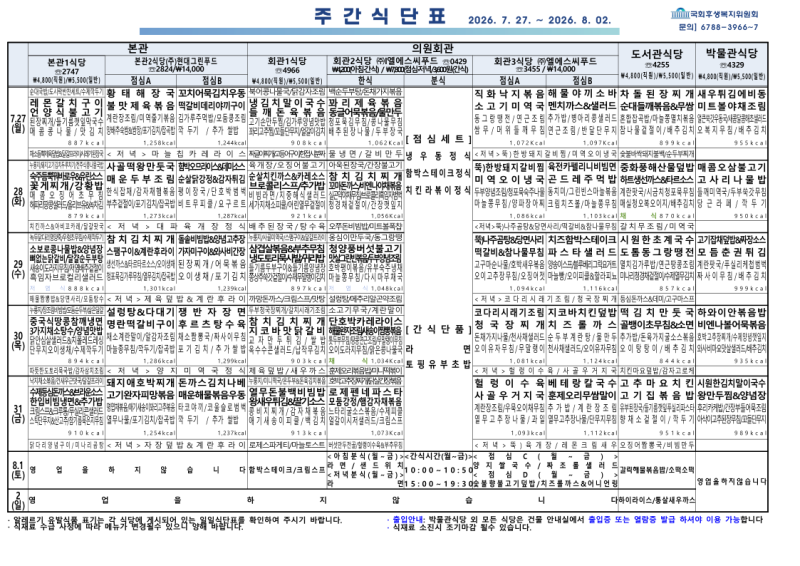Image resolution: width=800 pixels, height=566 pixels.
Task: Click the 분식 column header
Action: click(438, 81)
